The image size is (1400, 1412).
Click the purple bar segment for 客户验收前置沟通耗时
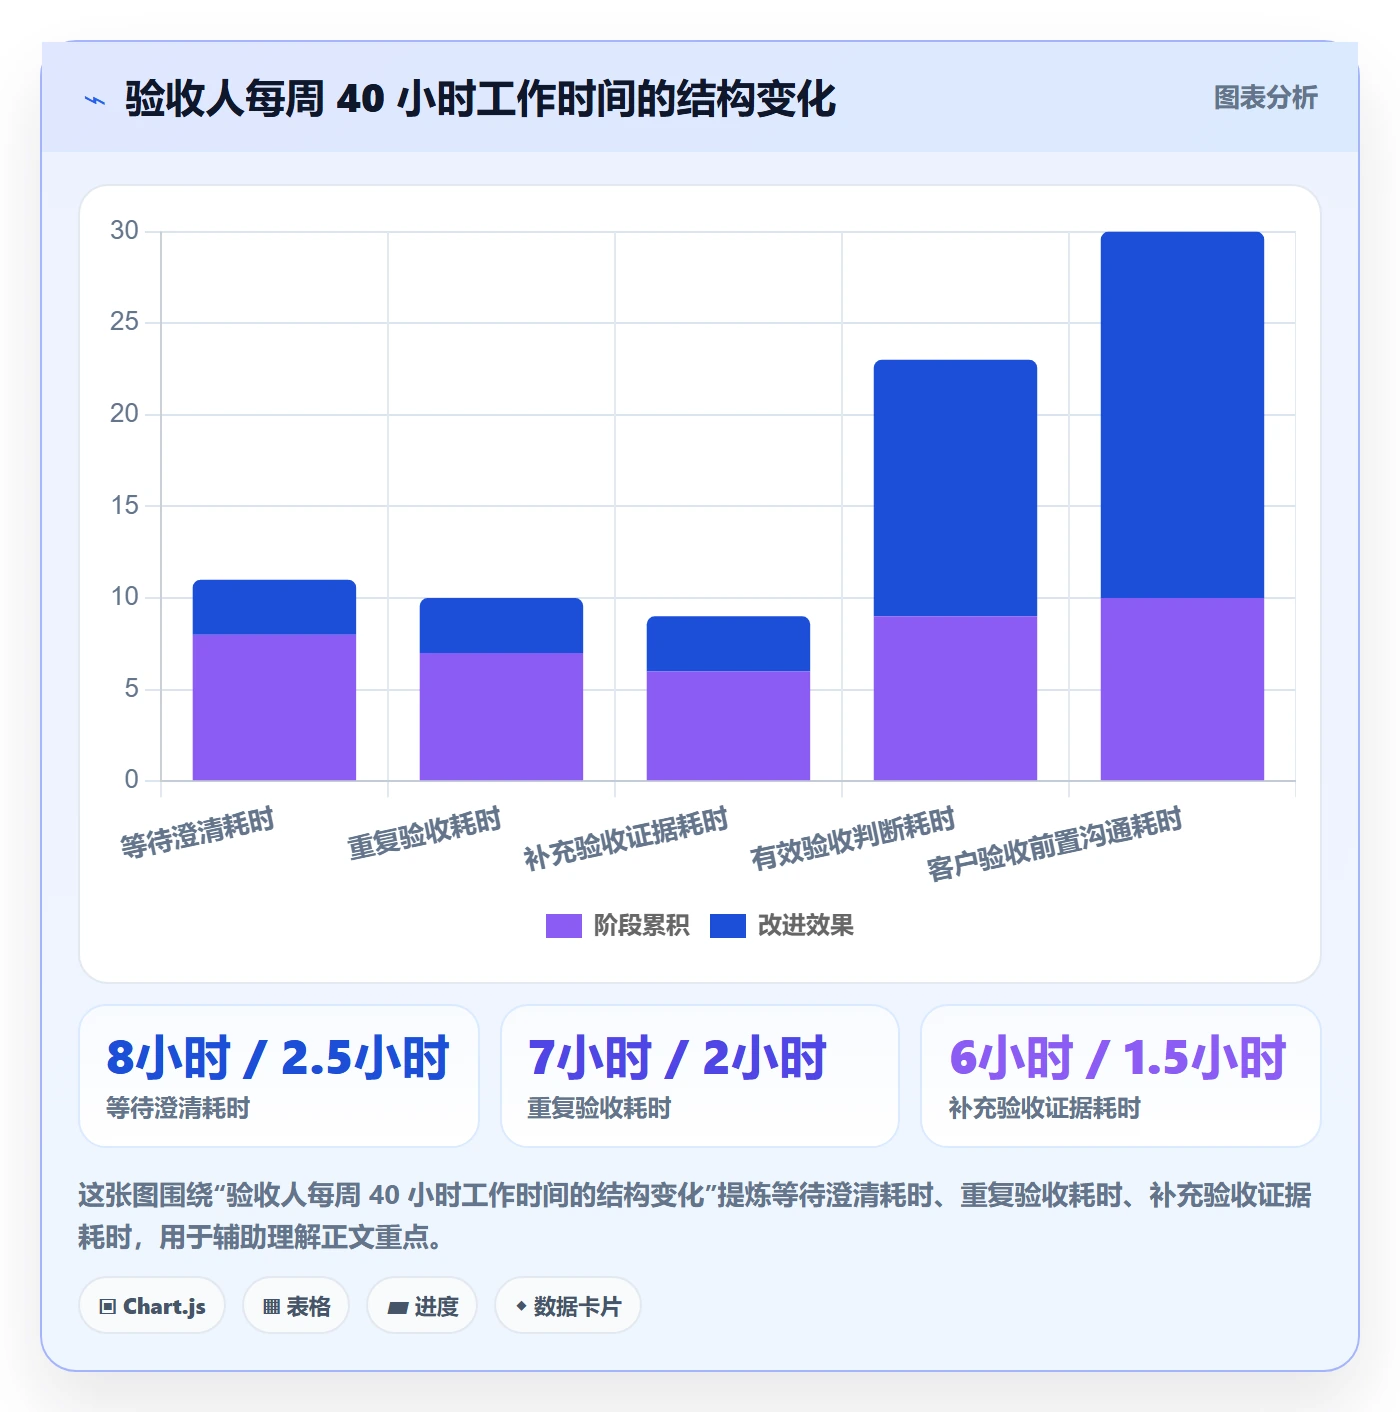click(x=1182, y=689)
